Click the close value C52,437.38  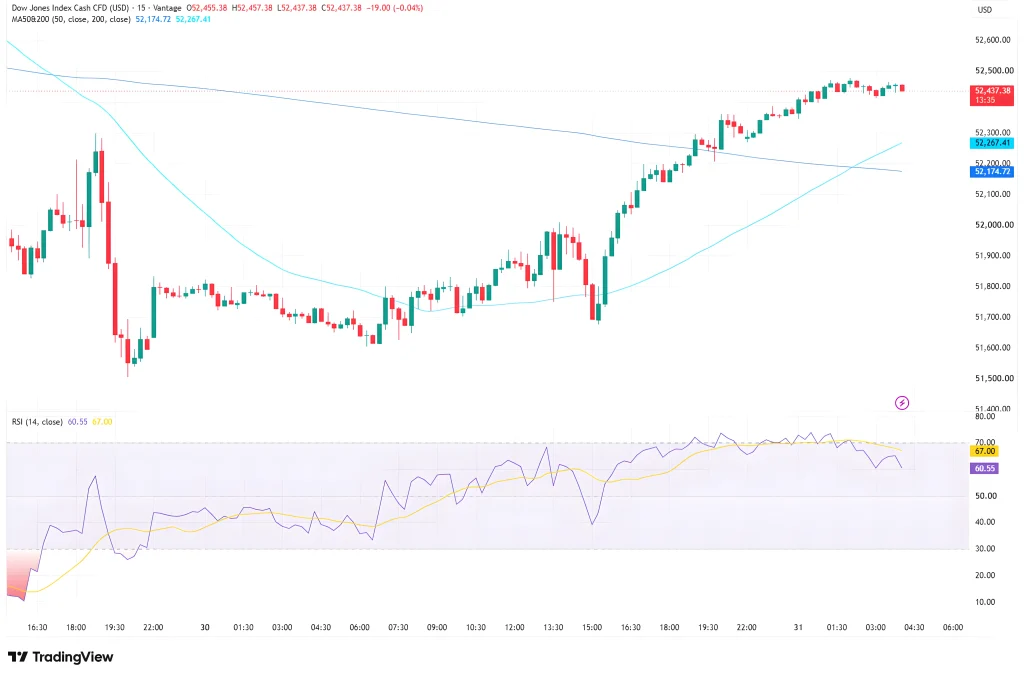tap(342, 8)
